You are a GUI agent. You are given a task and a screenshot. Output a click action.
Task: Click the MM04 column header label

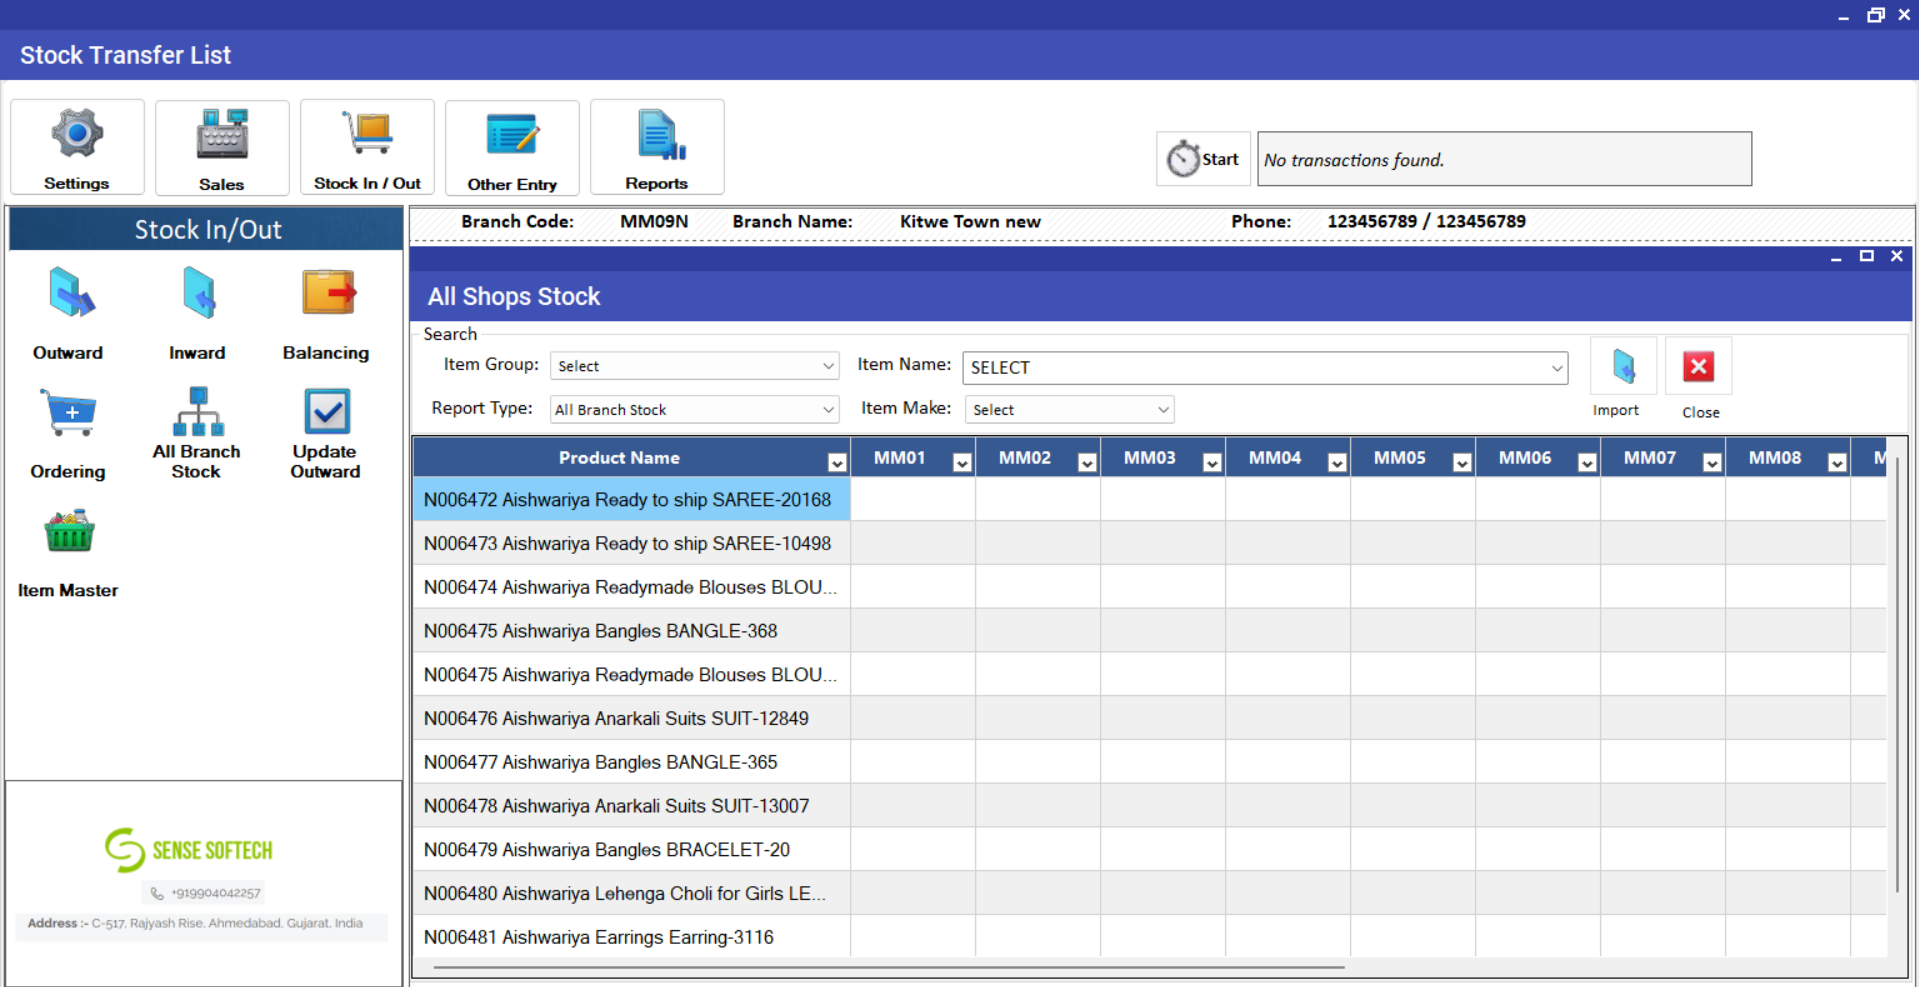coord(1275,458)
